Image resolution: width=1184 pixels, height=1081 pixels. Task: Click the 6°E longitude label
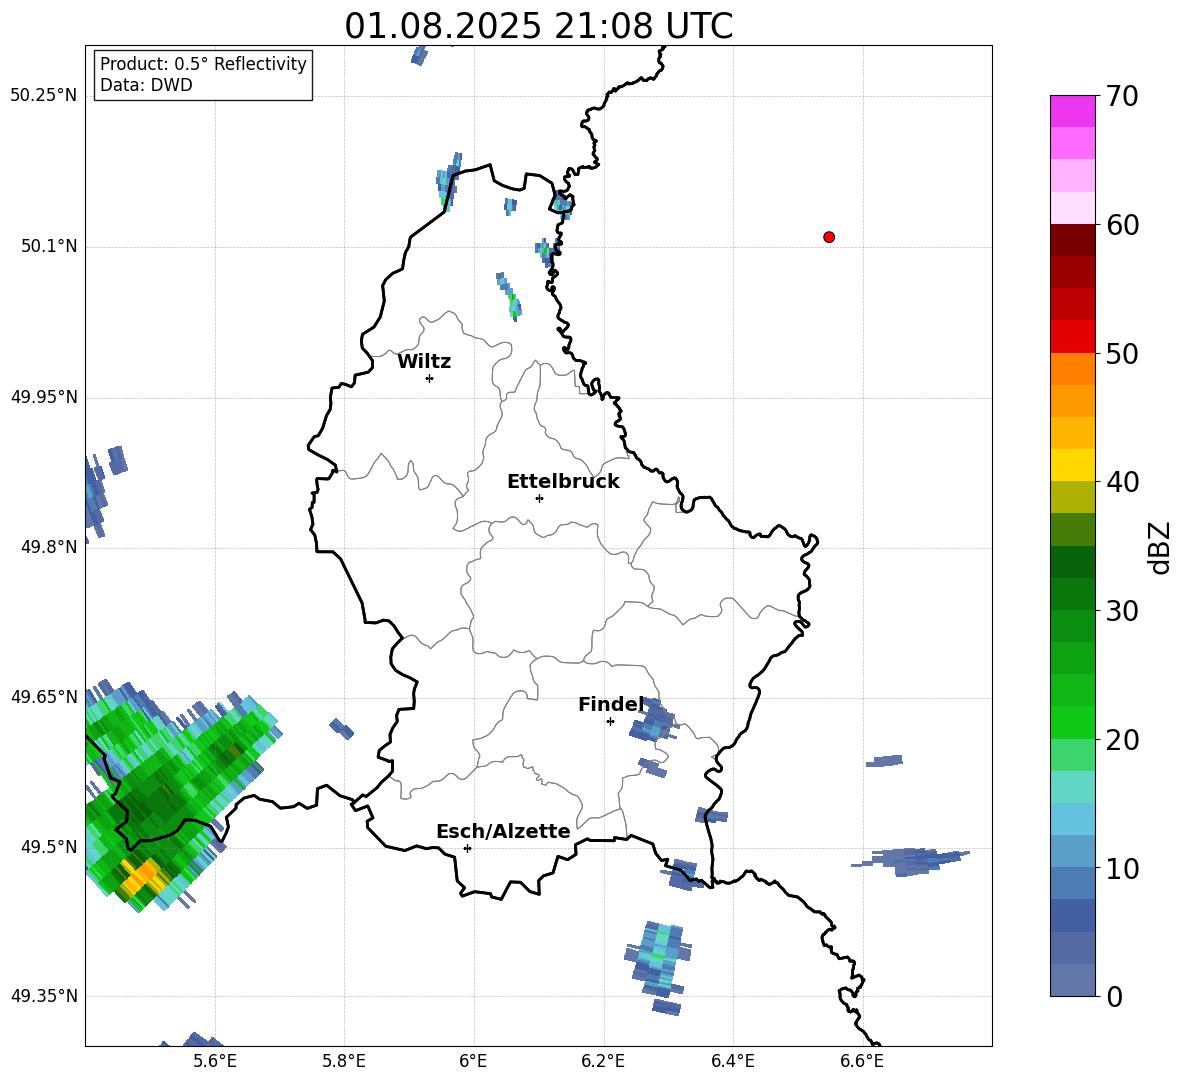pos(473,1061)
